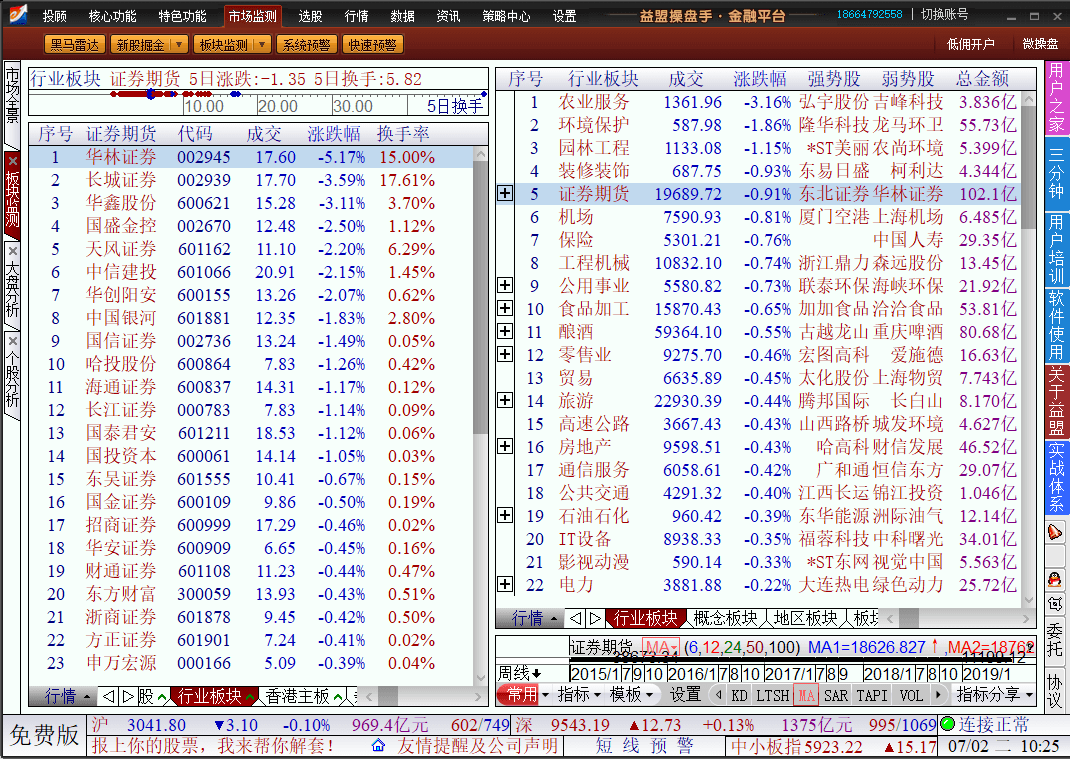Click the 系统预警 button
The image size is (1070, 759).
point(306,44)
